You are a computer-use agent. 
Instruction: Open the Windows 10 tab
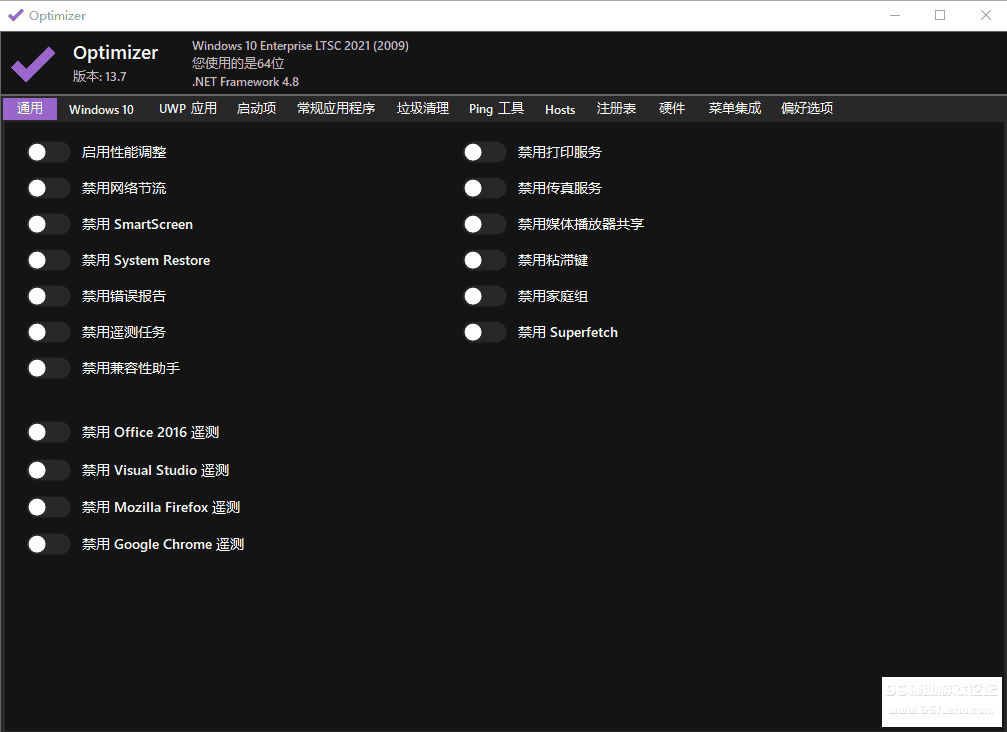pos(101,109)
